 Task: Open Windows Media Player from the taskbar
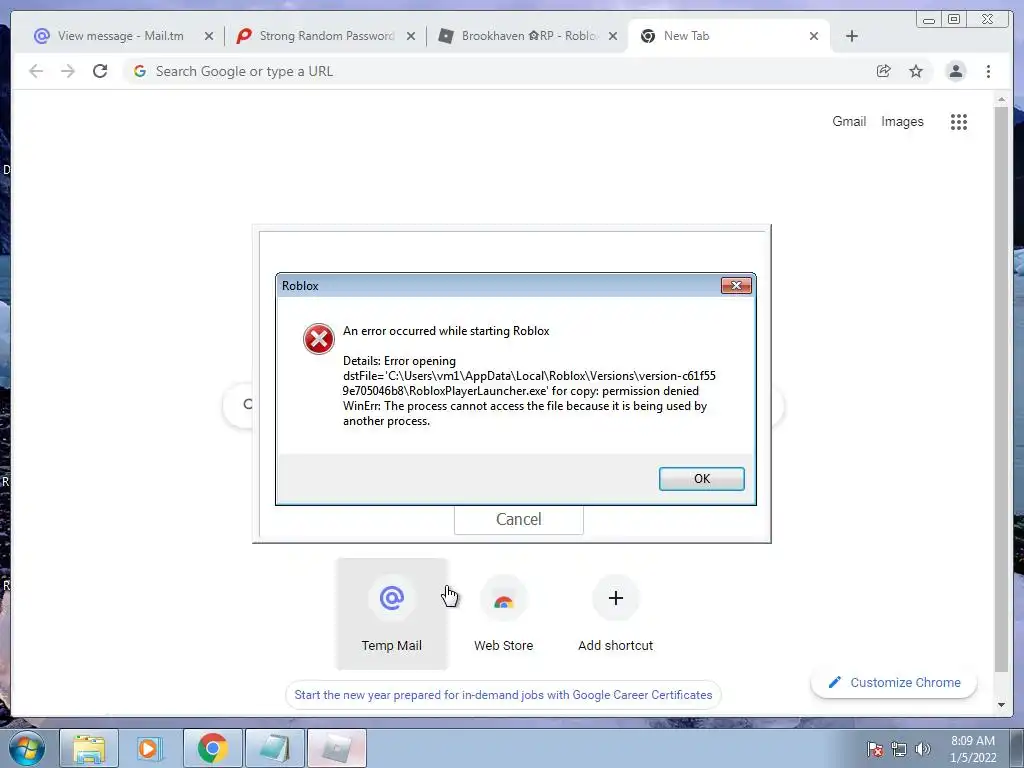(x=150, y=748)
